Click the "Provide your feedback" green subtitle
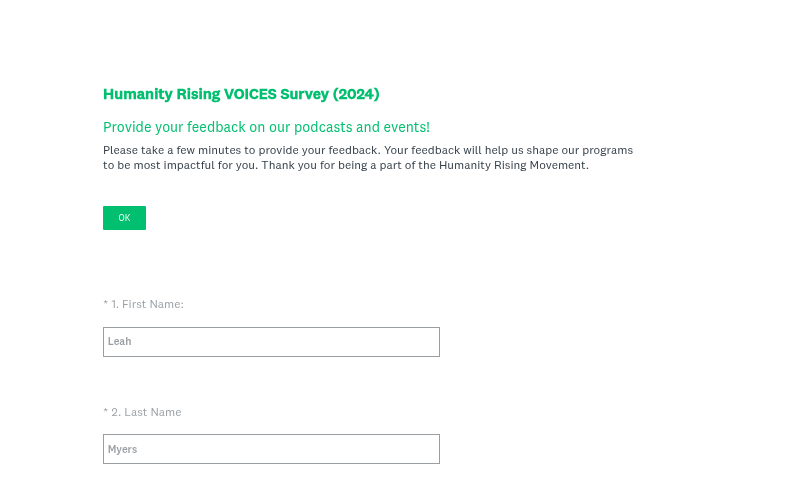Screen dimensions: 792x490 [266, 127]
